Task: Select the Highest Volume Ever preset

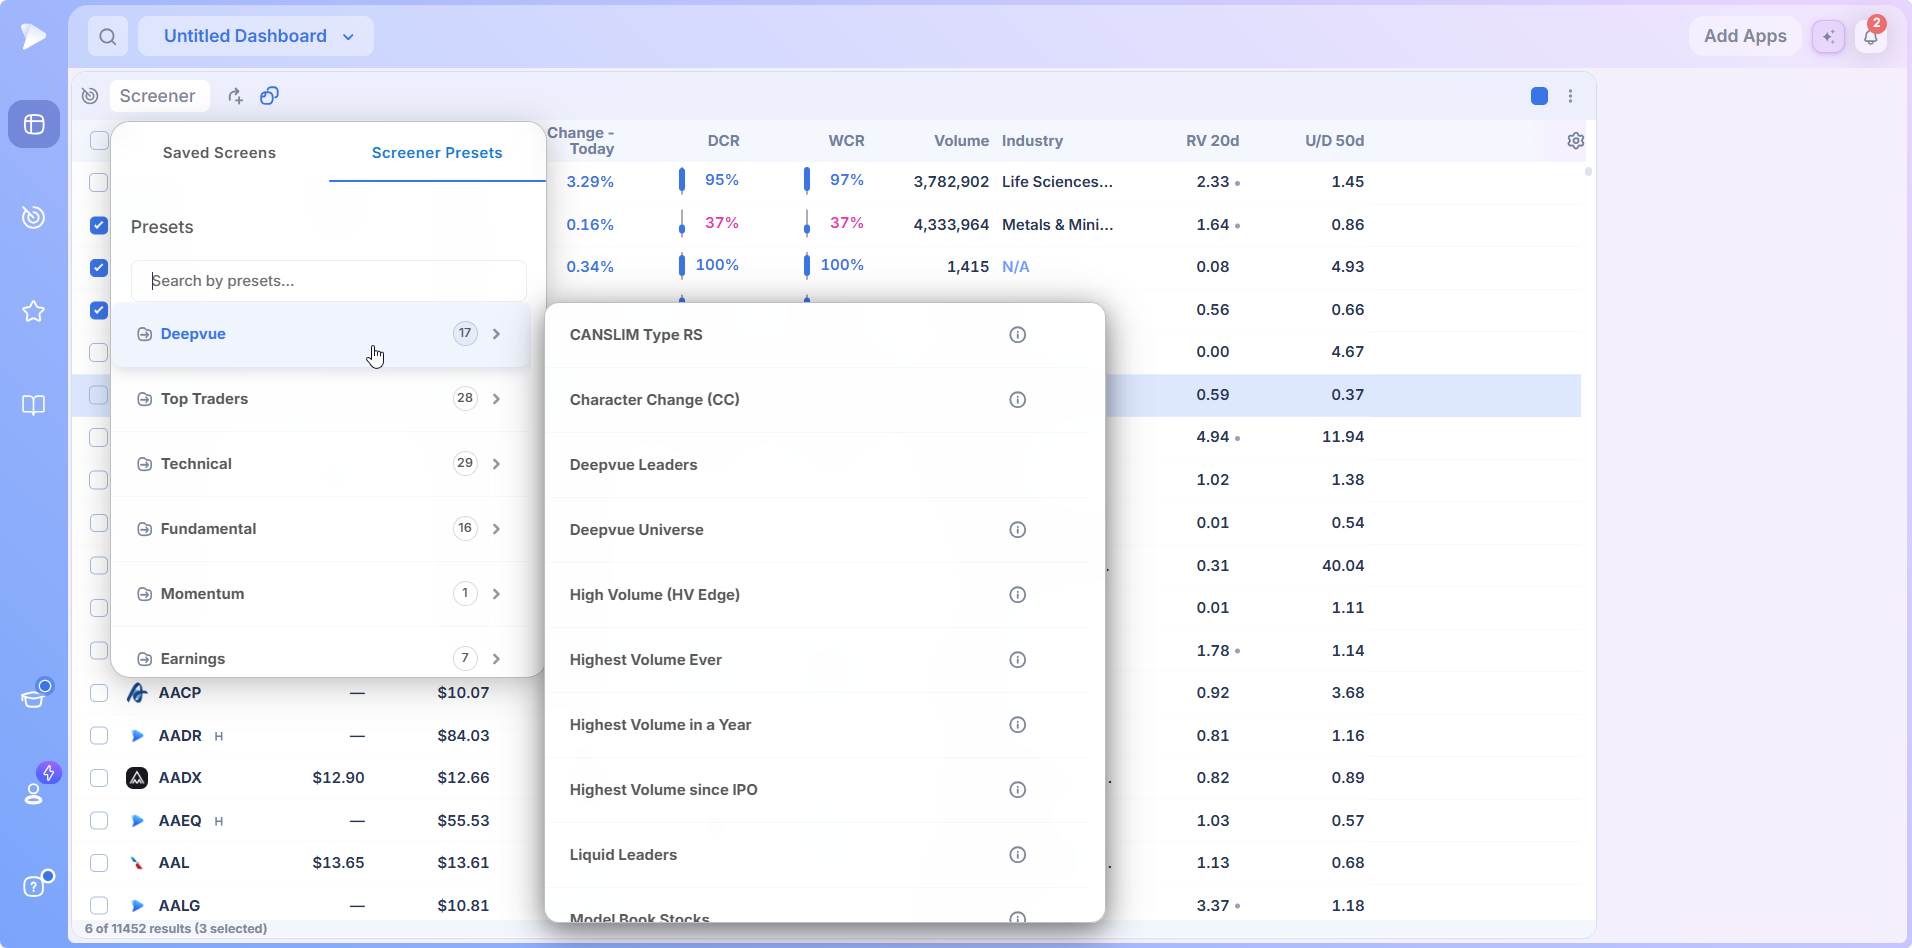Action: 646,660
